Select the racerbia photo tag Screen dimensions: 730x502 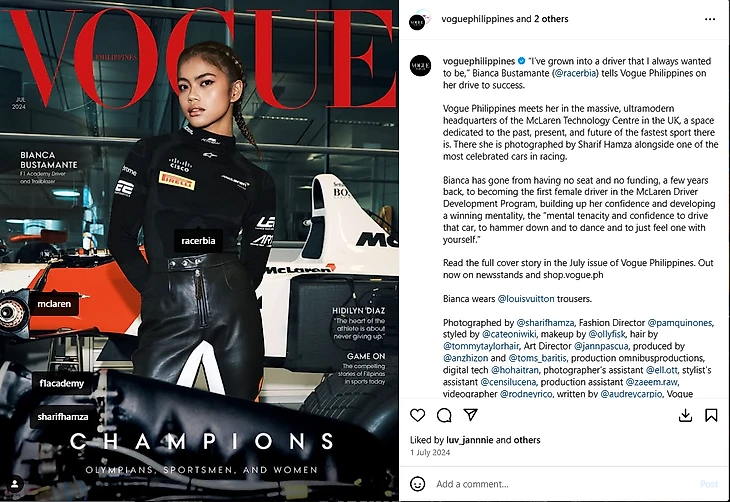tap(198, 240)
